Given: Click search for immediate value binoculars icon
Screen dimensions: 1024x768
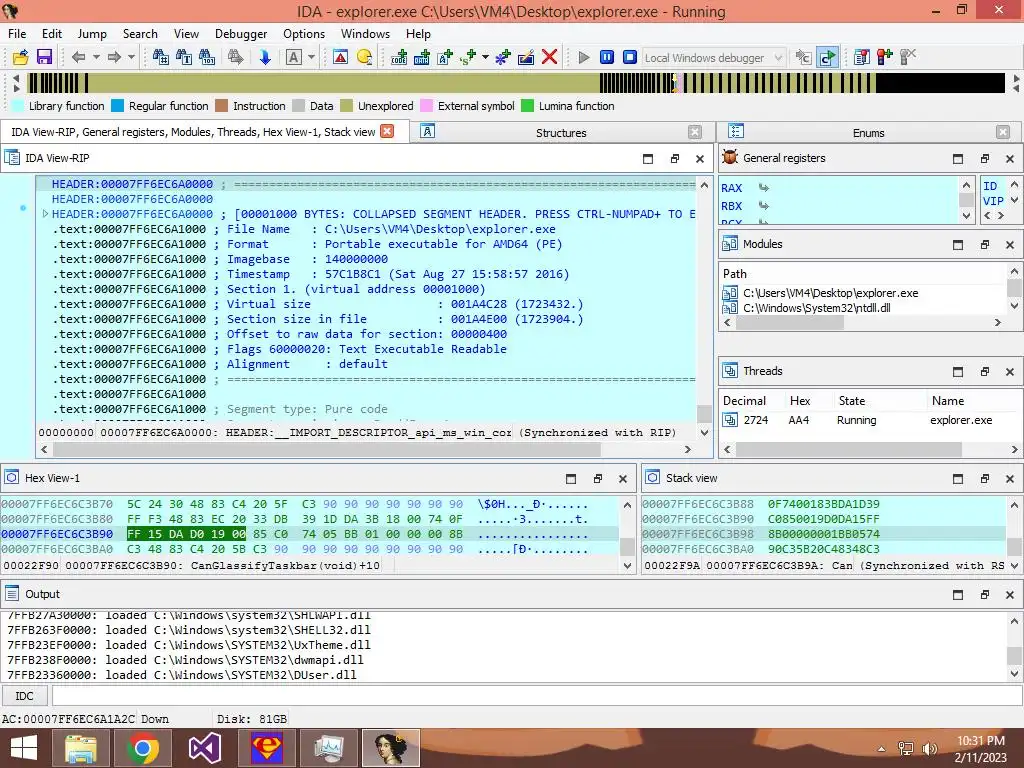Looking at the screenshot, I should 161,57.
